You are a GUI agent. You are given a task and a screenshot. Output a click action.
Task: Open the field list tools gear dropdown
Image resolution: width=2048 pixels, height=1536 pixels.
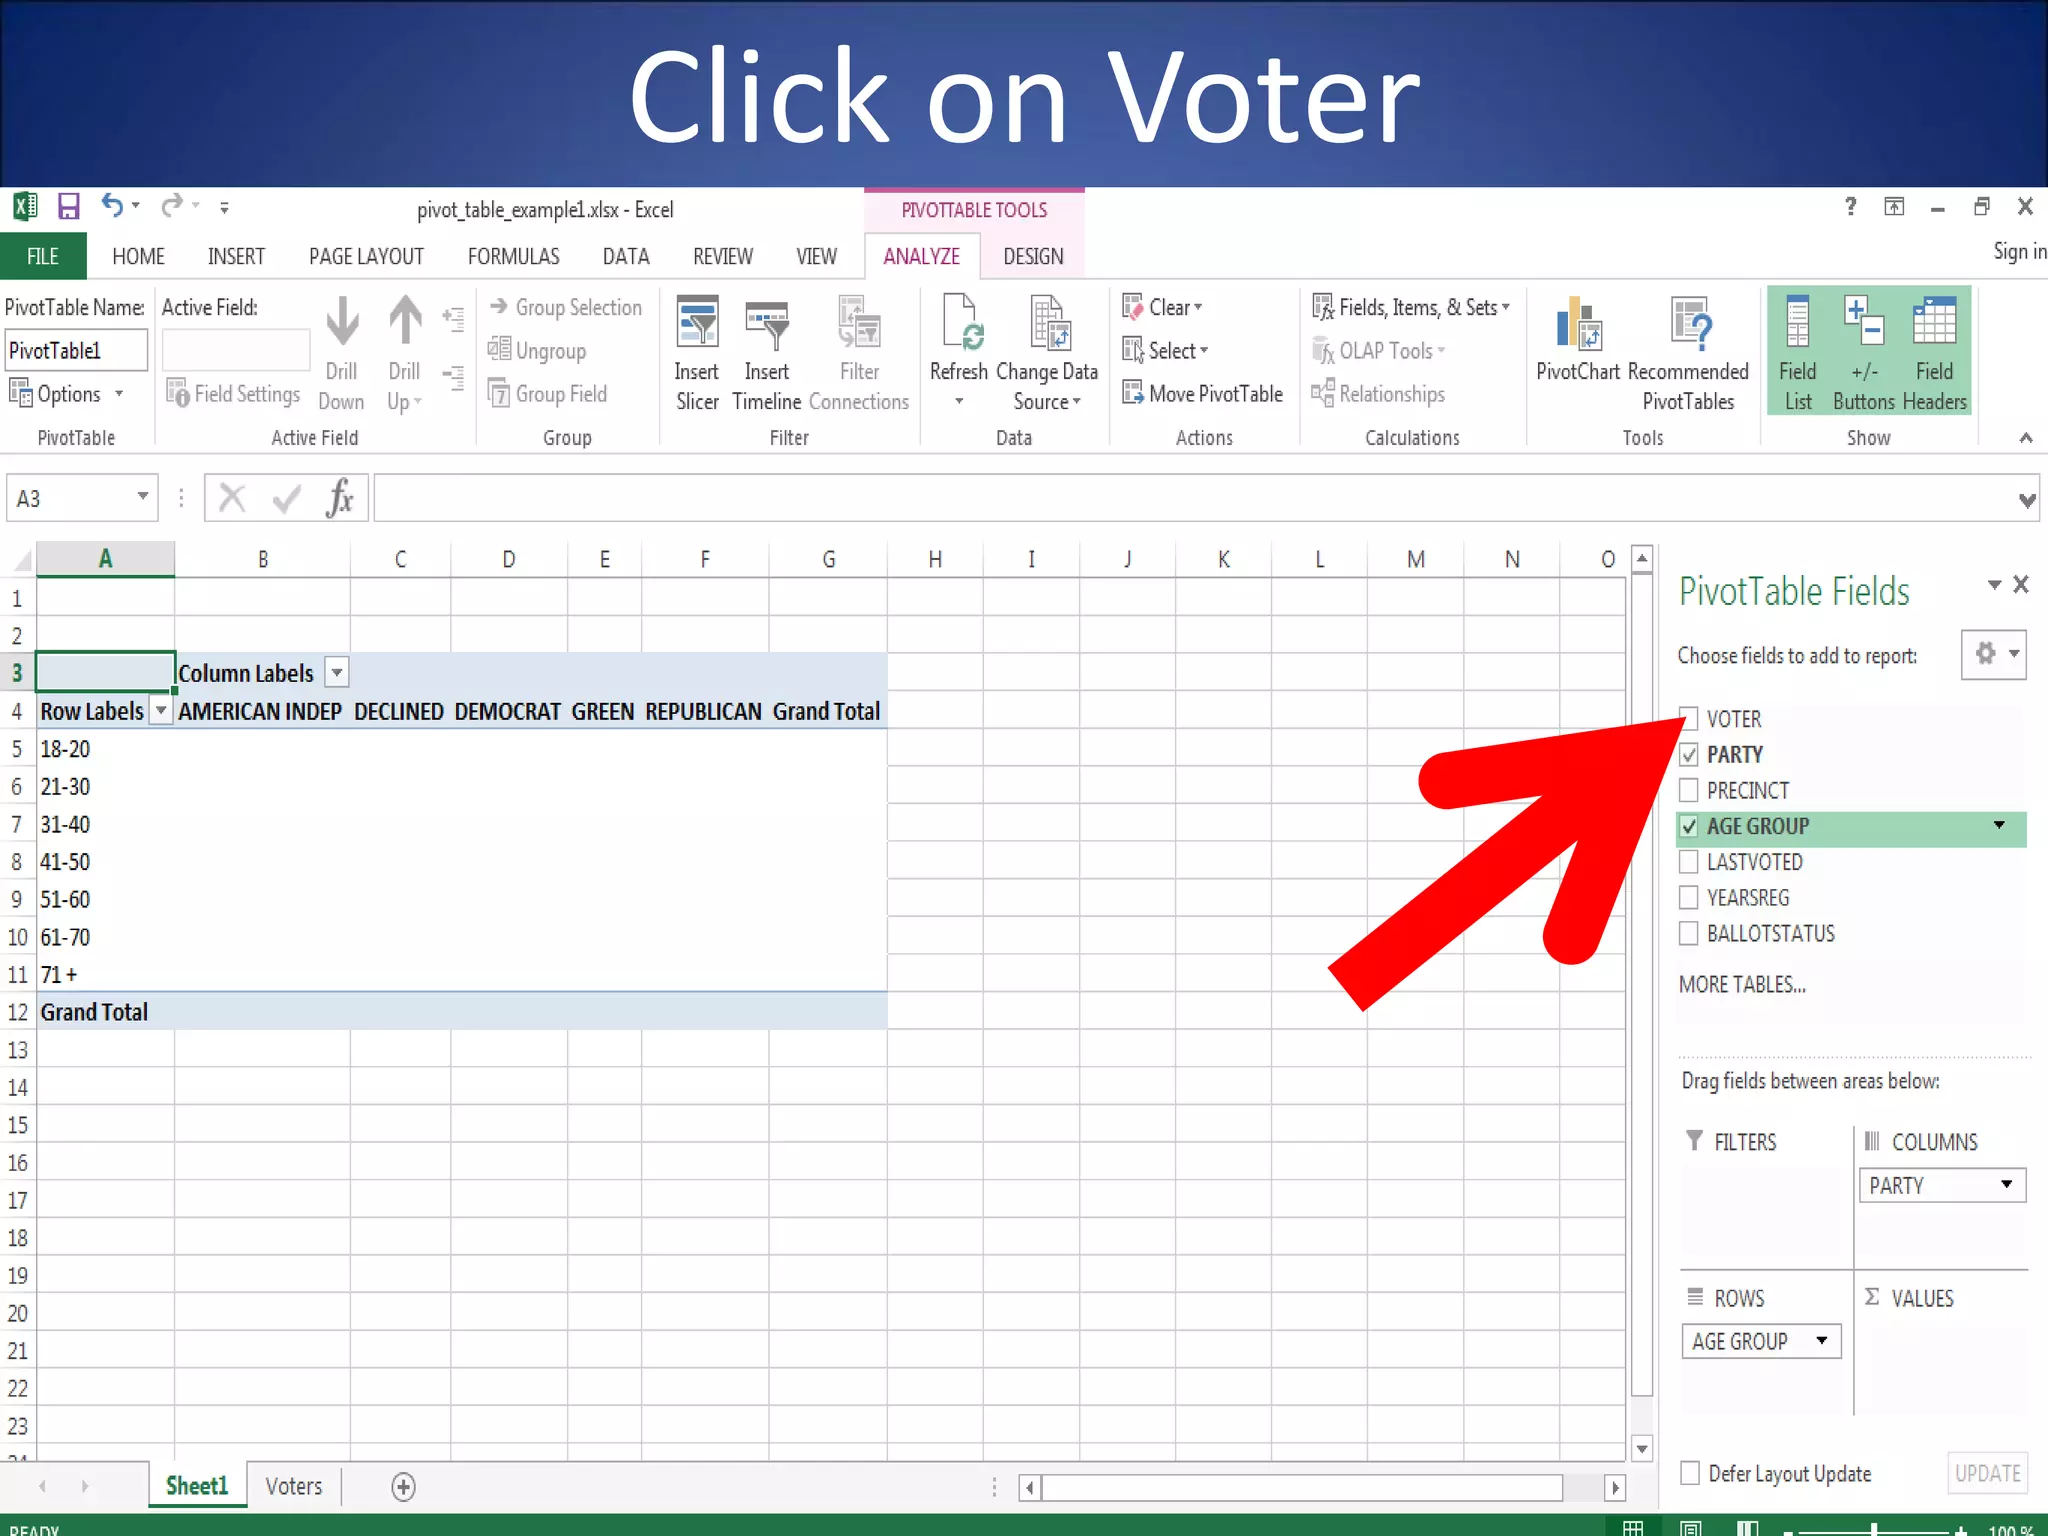coord(1993,654)
